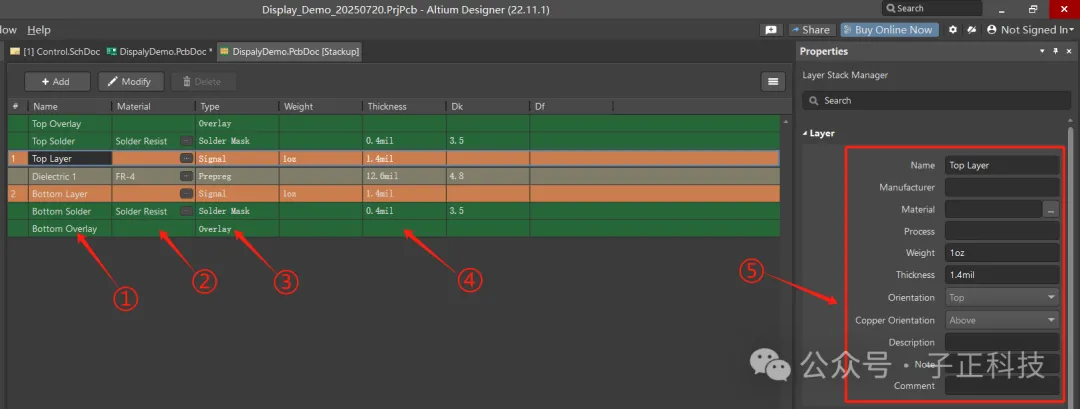Viewport: 1080px width, 409px height.
Task: Open material browser for Top Solder row
Action: coord(187,140)
